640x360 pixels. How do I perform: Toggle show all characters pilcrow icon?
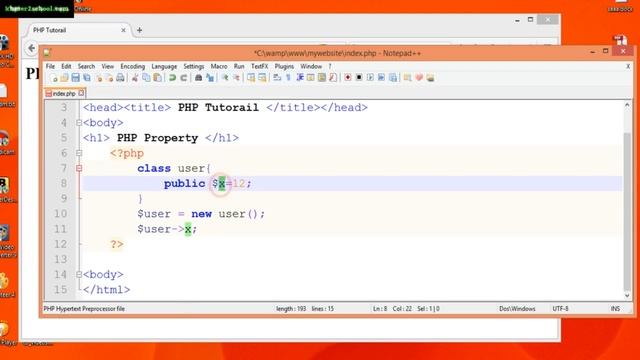coord(288,78)
